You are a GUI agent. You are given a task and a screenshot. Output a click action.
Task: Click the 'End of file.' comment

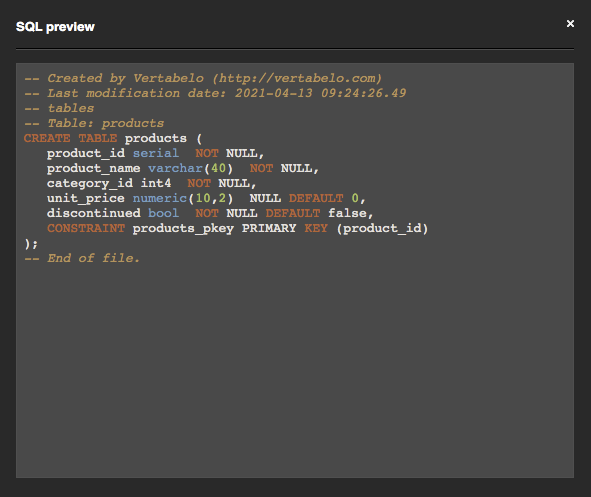pyautogui.click(x=82, y=258)
